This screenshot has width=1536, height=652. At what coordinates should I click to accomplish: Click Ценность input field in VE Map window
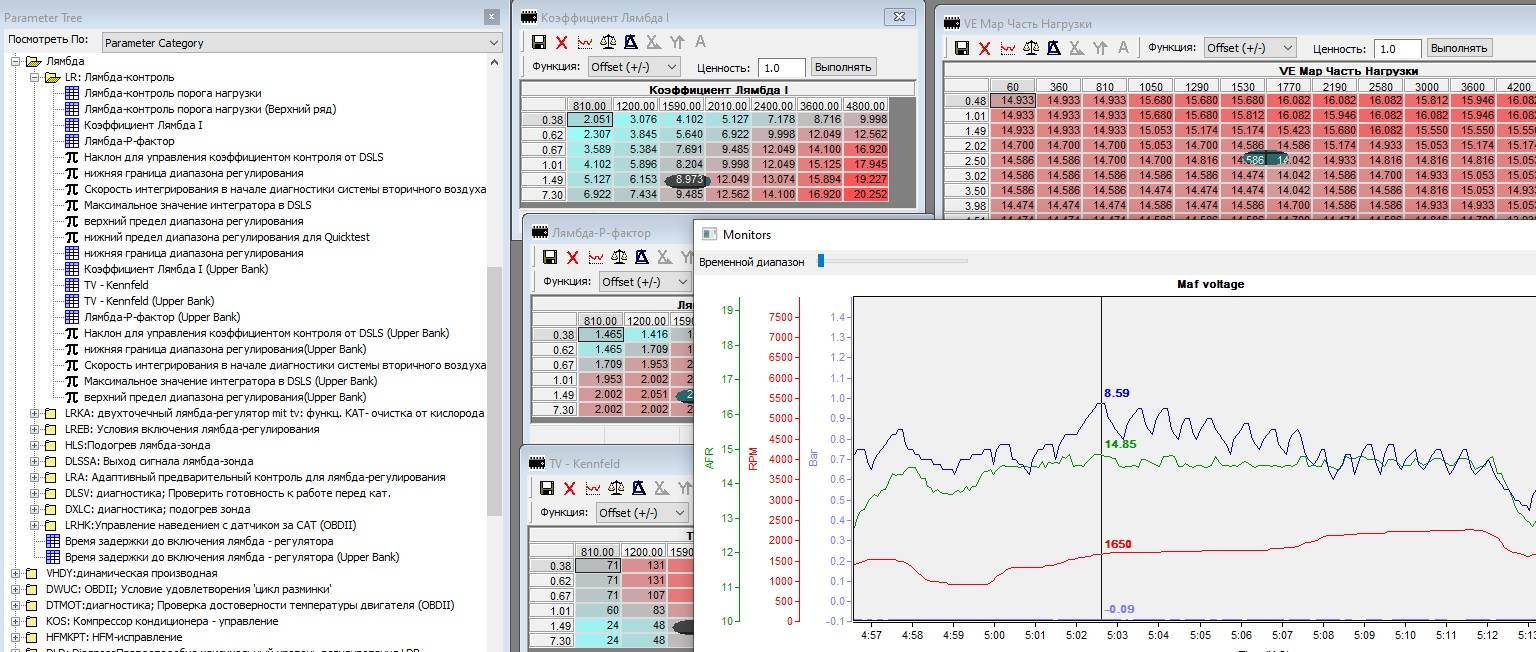[1398, 48]
